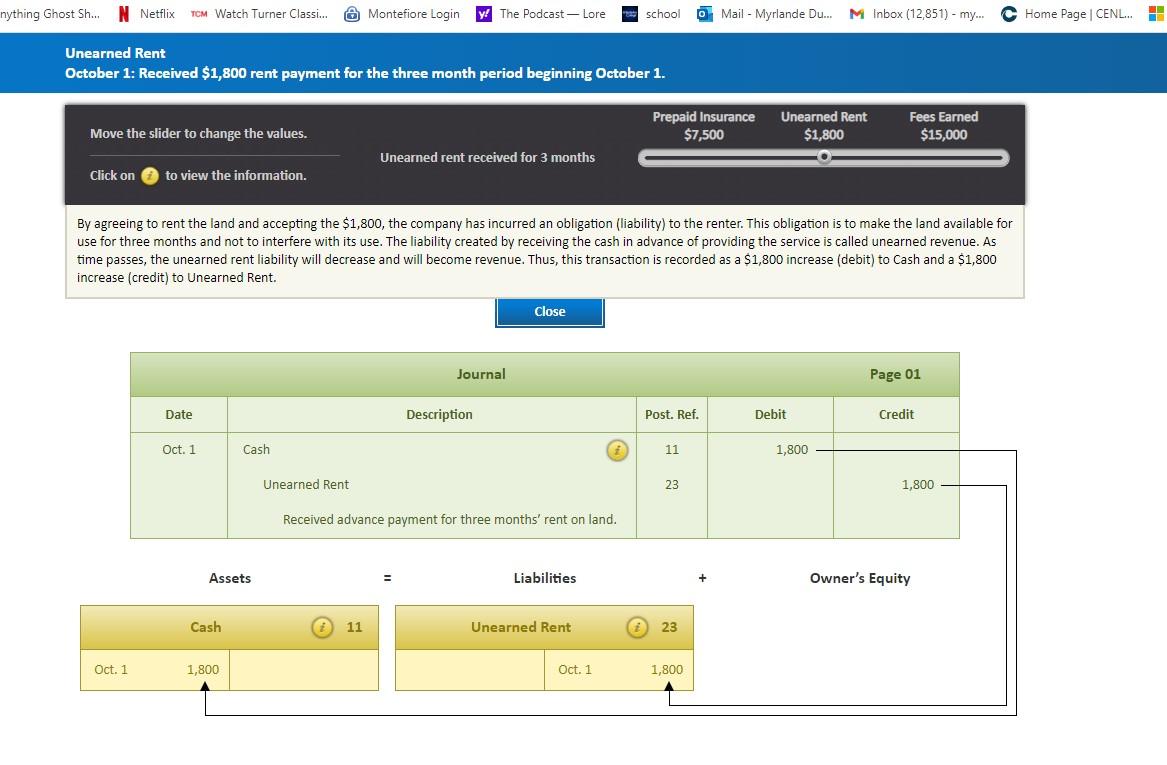Click the 1,800 debit in Cash T-account

pos(202,670)
